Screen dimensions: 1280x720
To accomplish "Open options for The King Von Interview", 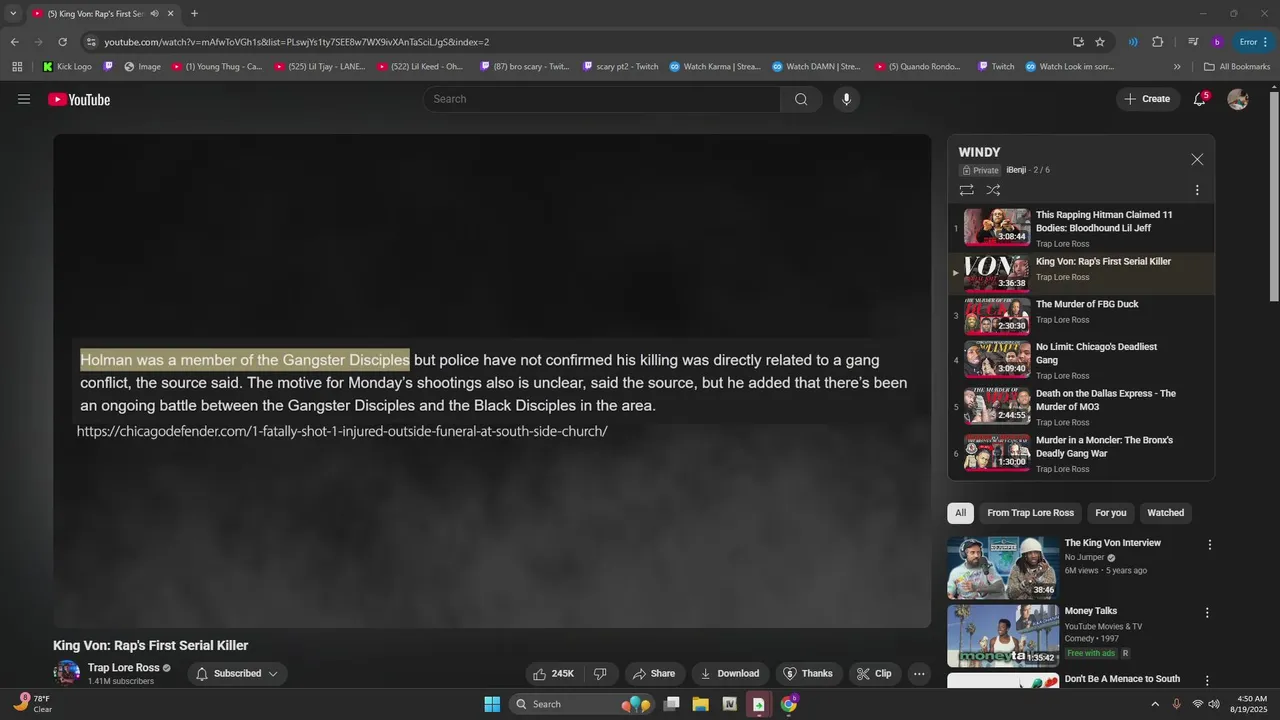I will click(x=1209, y=545).
